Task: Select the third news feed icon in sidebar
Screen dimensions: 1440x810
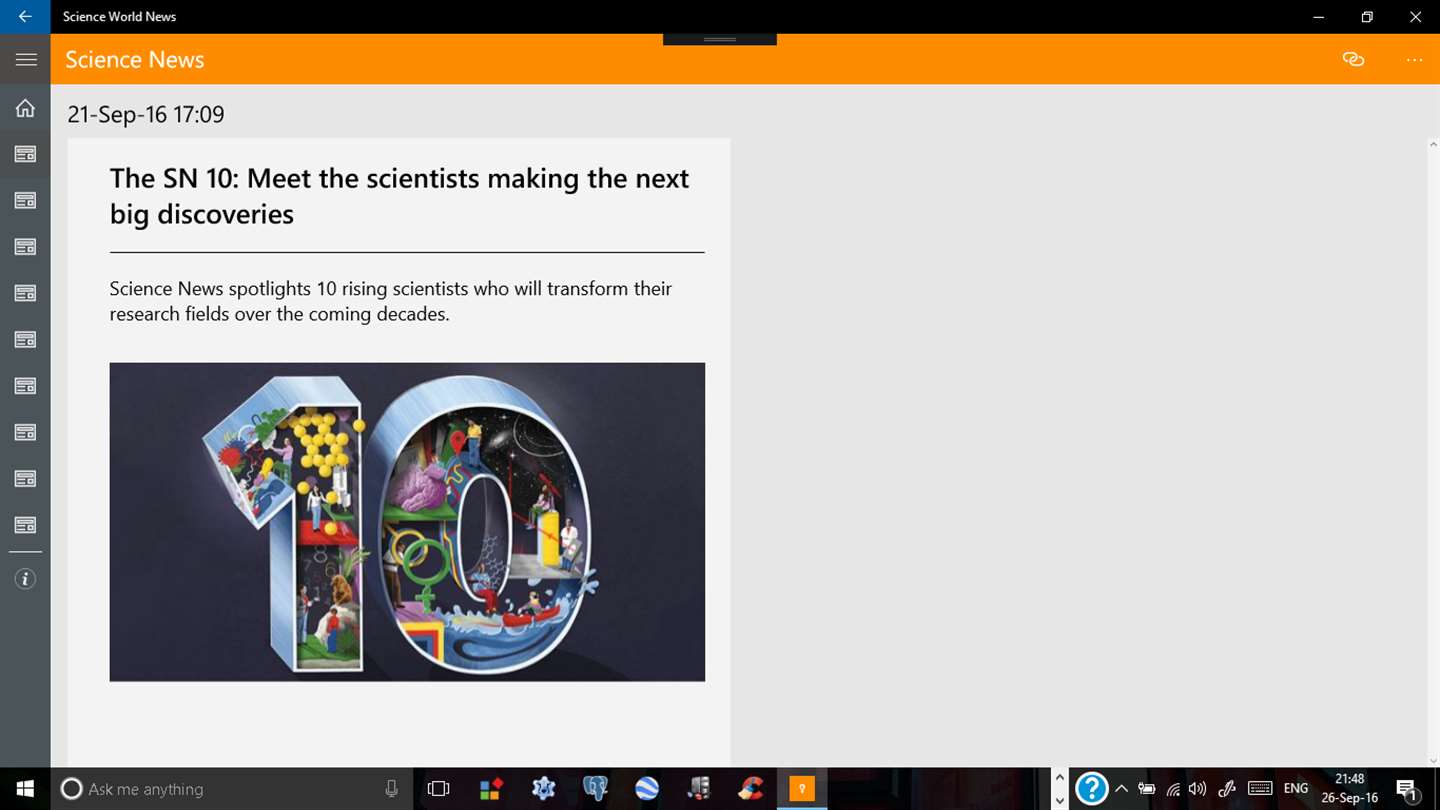Action: click(25, 247)
